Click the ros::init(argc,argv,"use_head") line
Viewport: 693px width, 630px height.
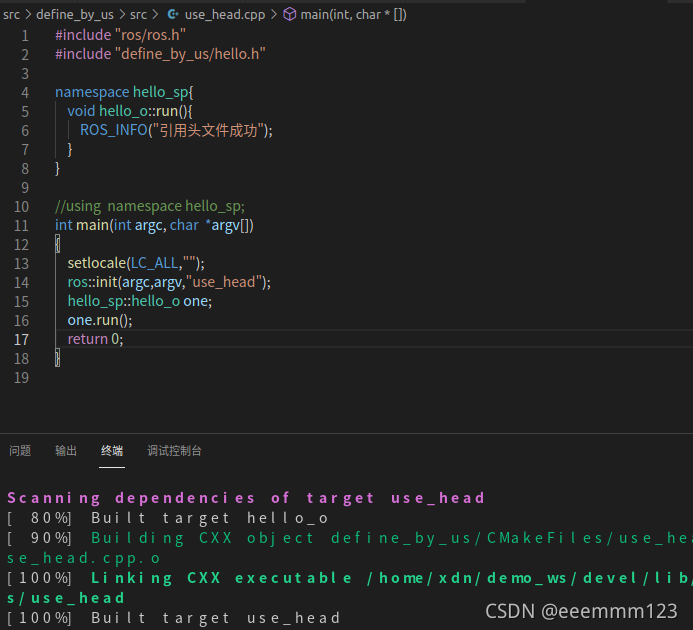[169, 282]
